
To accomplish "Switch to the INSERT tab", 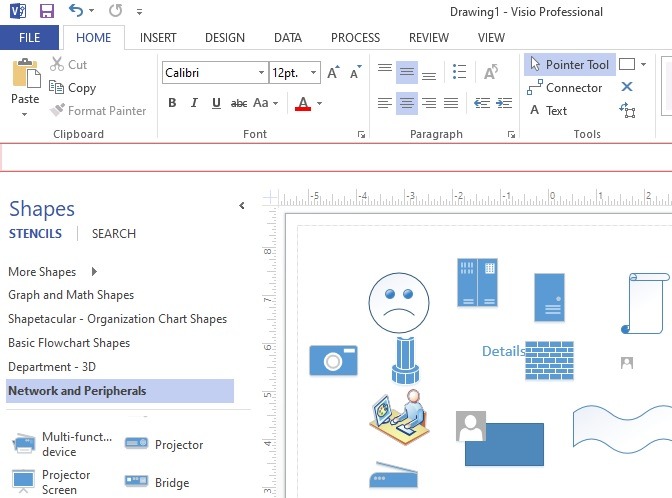I will click(158, 38).
